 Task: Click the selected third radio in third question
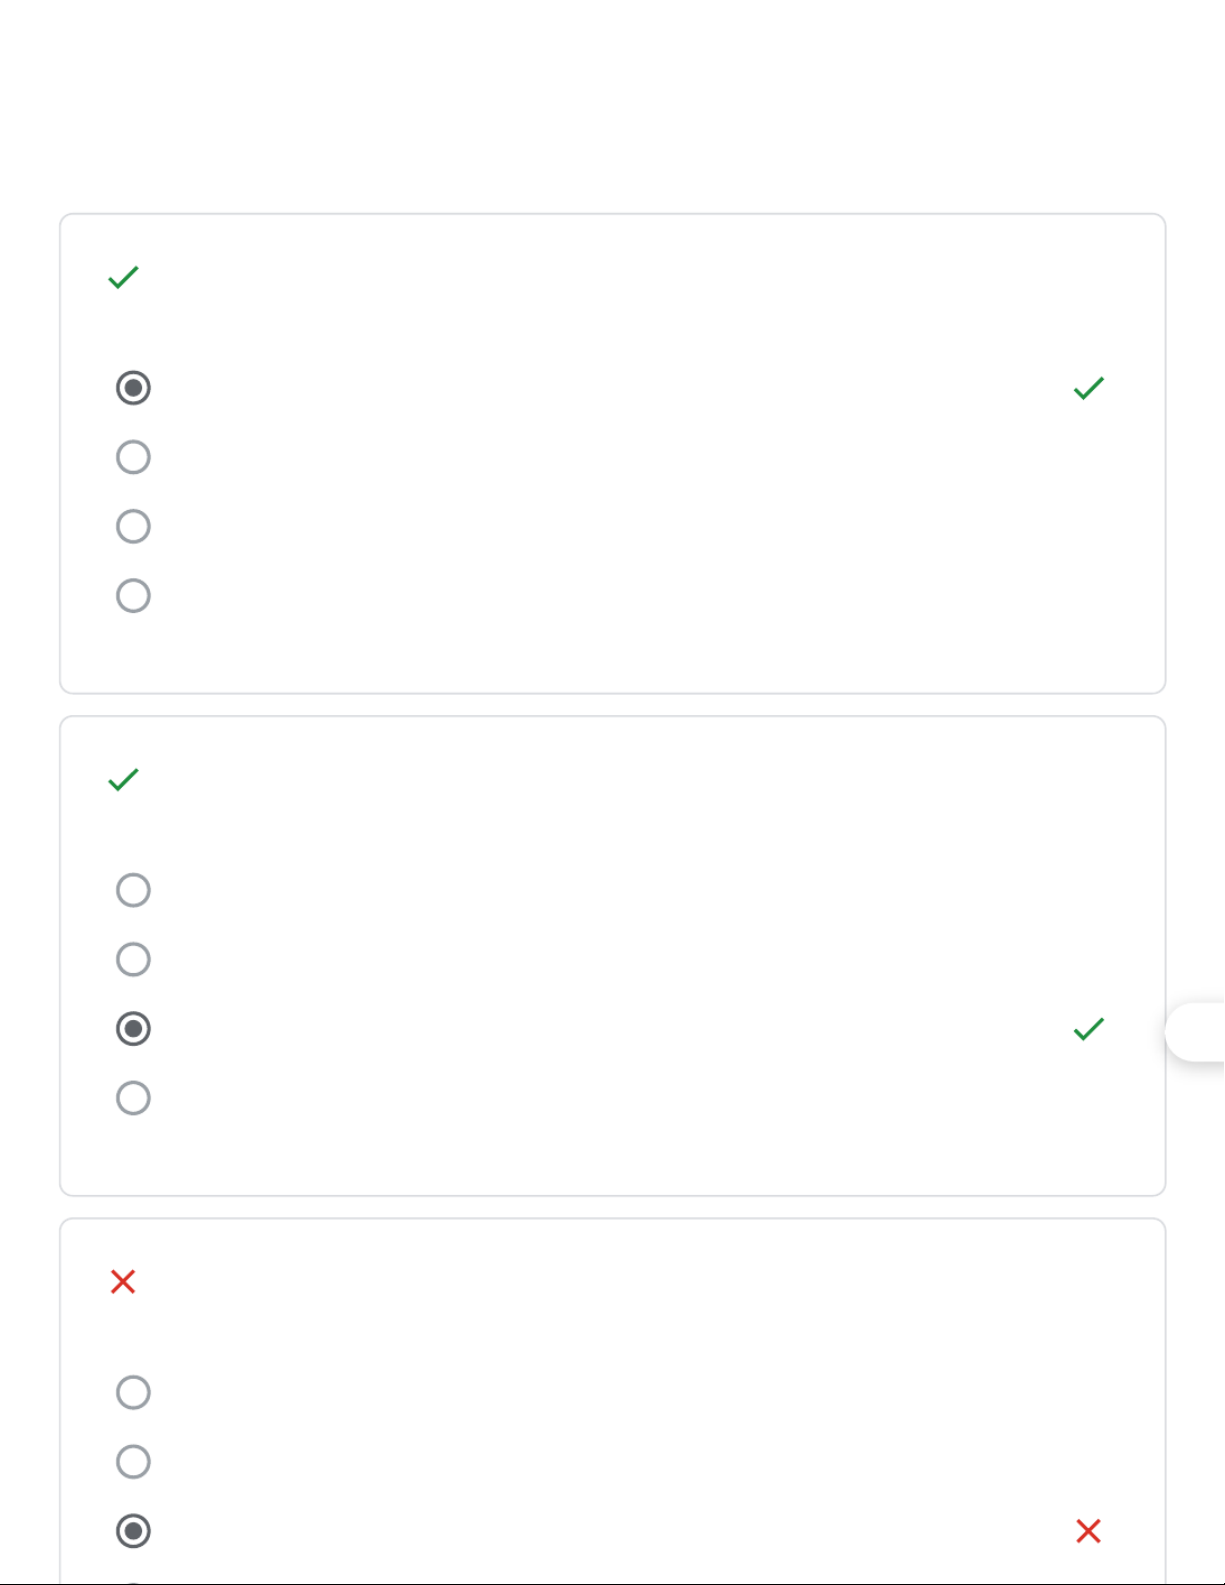133,1531
